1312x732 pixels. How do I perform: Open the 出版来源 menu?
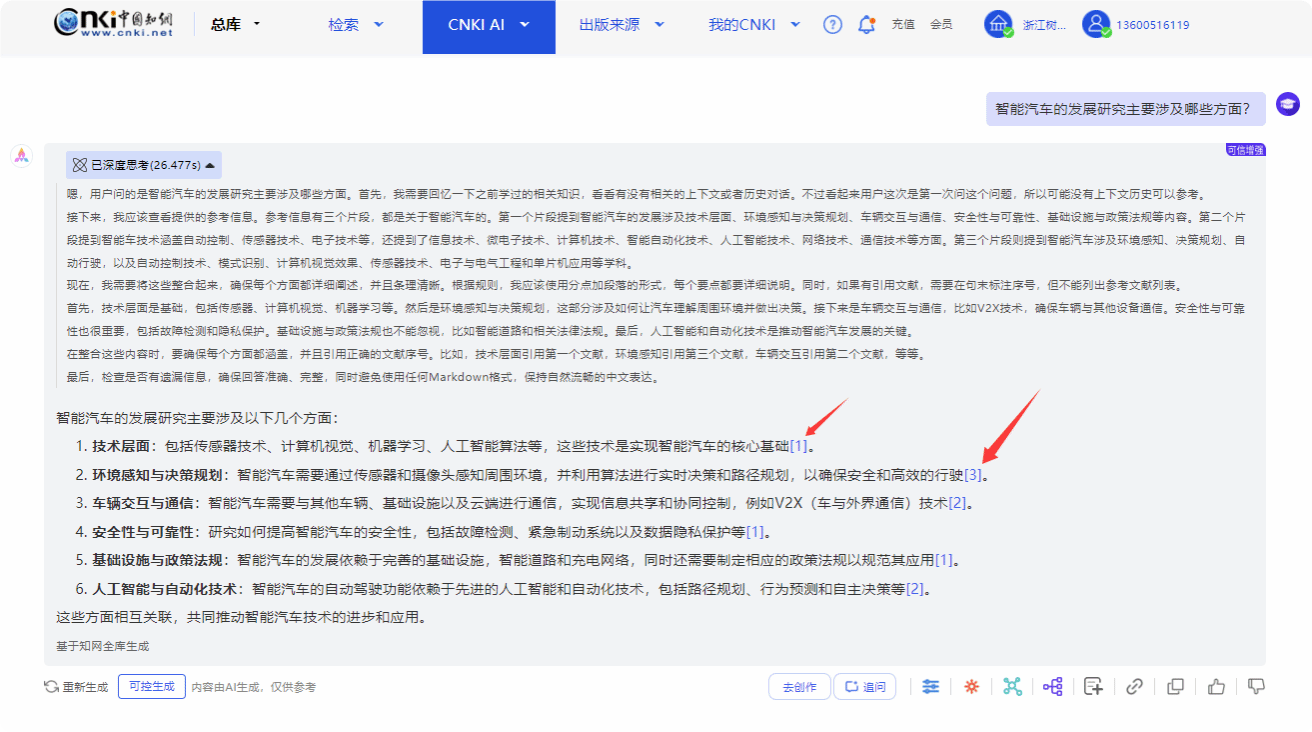[x=622, y=25]
